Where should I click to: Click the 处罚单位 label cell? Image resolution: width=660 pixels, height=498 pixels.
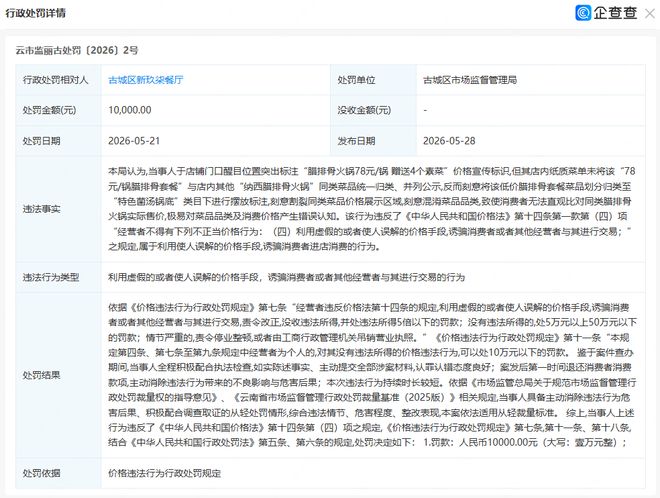pos(373,80)
